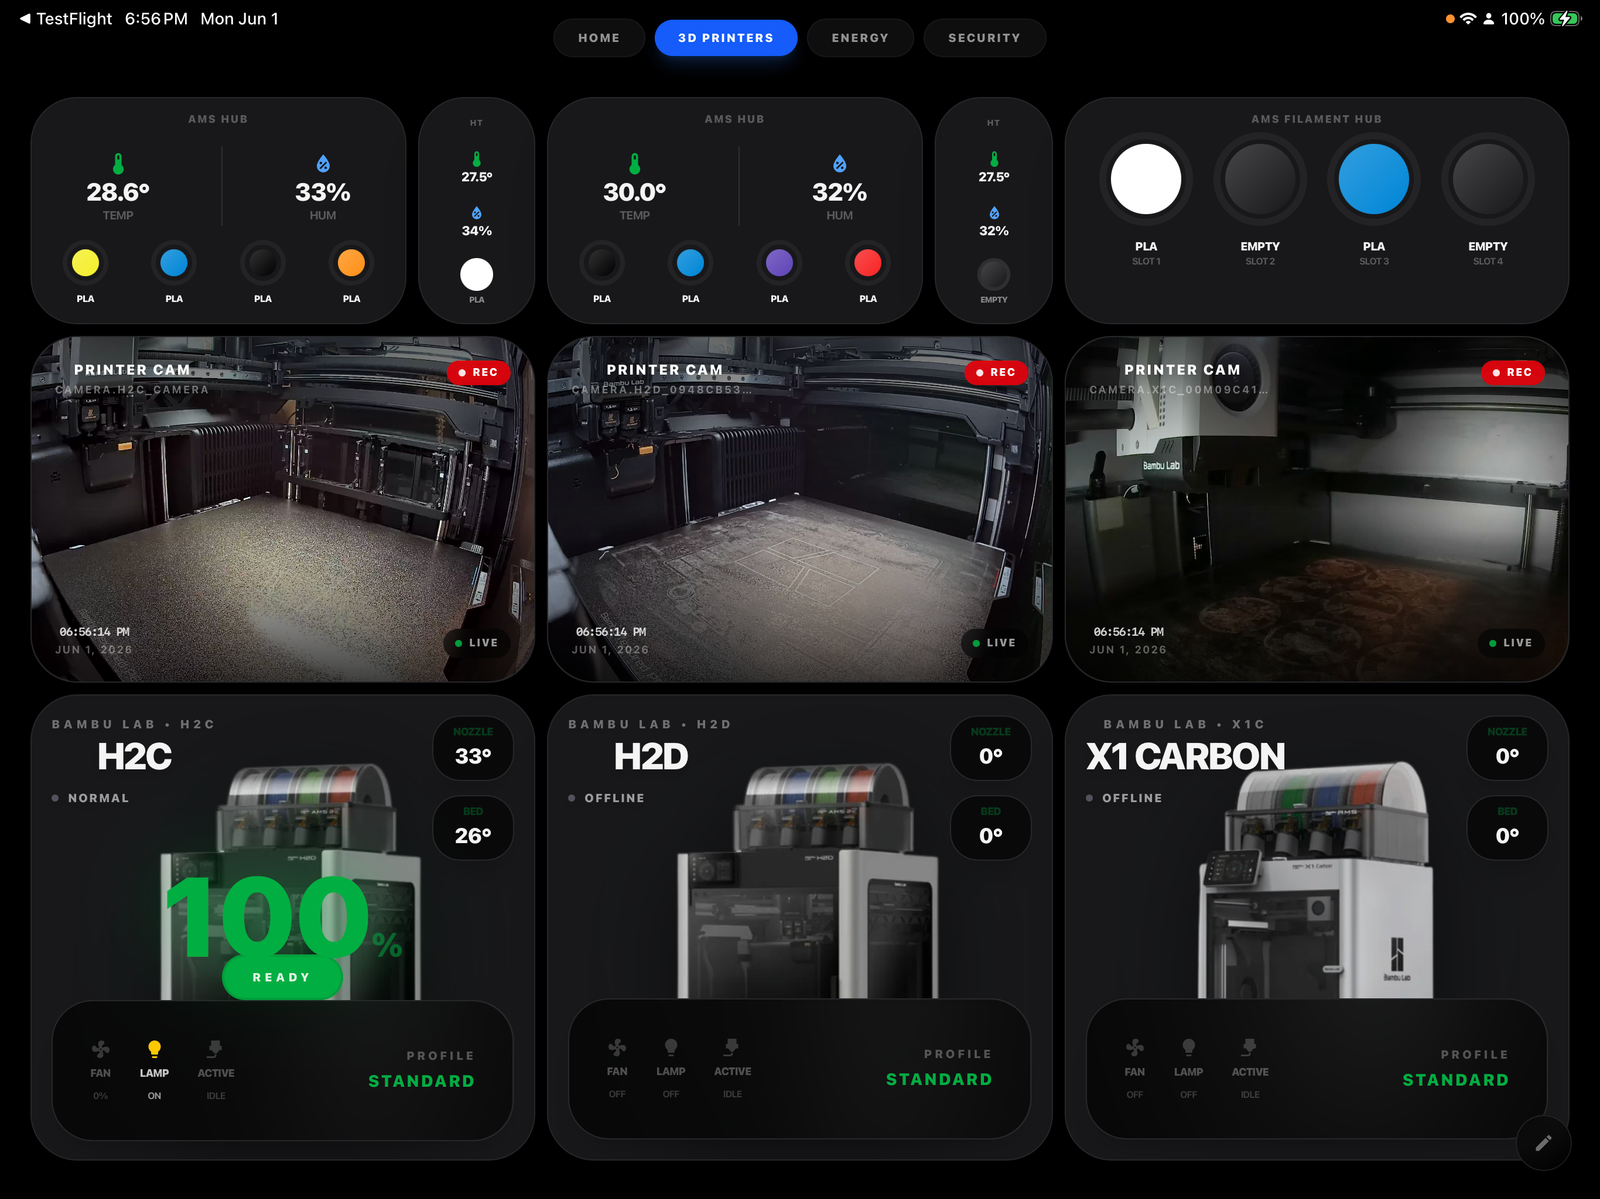Tap the humidity drop above 34% in HT card
Screen dimensions: 1600x1199
(477, 213)
